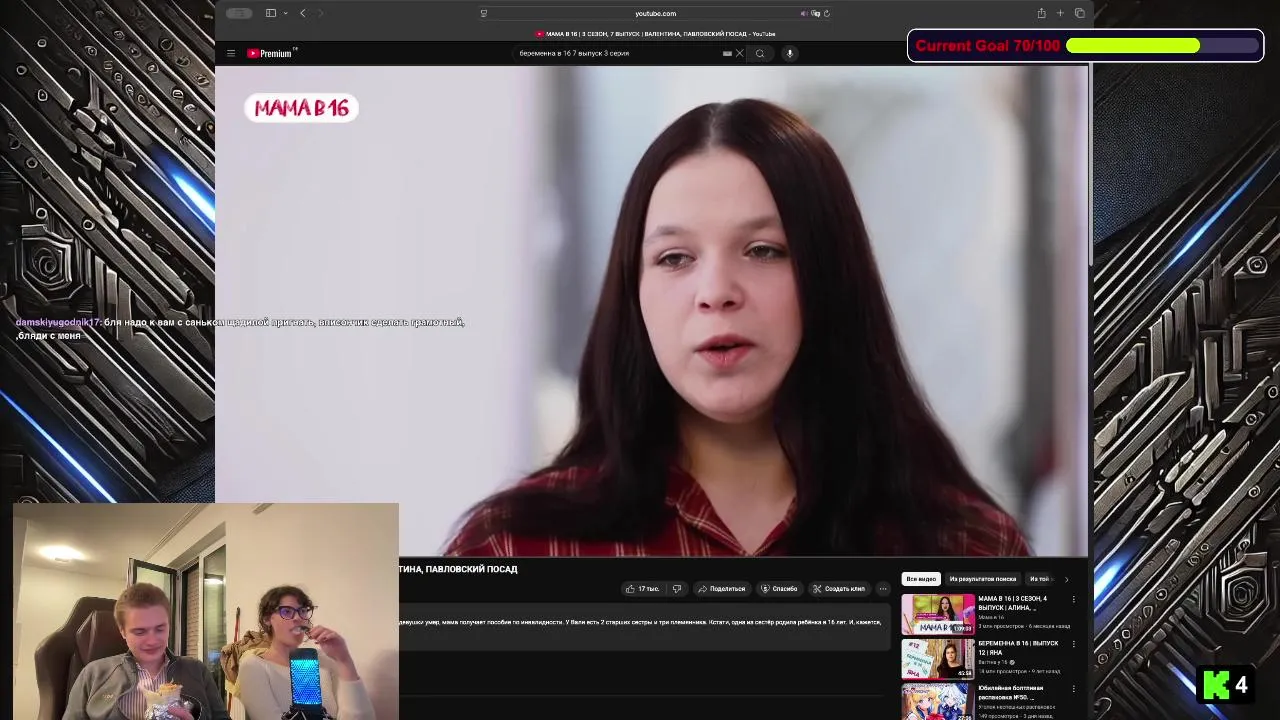Open options menu for Юбилейная распаковка video
The width and height of the screenshot is (1280, 720).
click(1074, 689)
